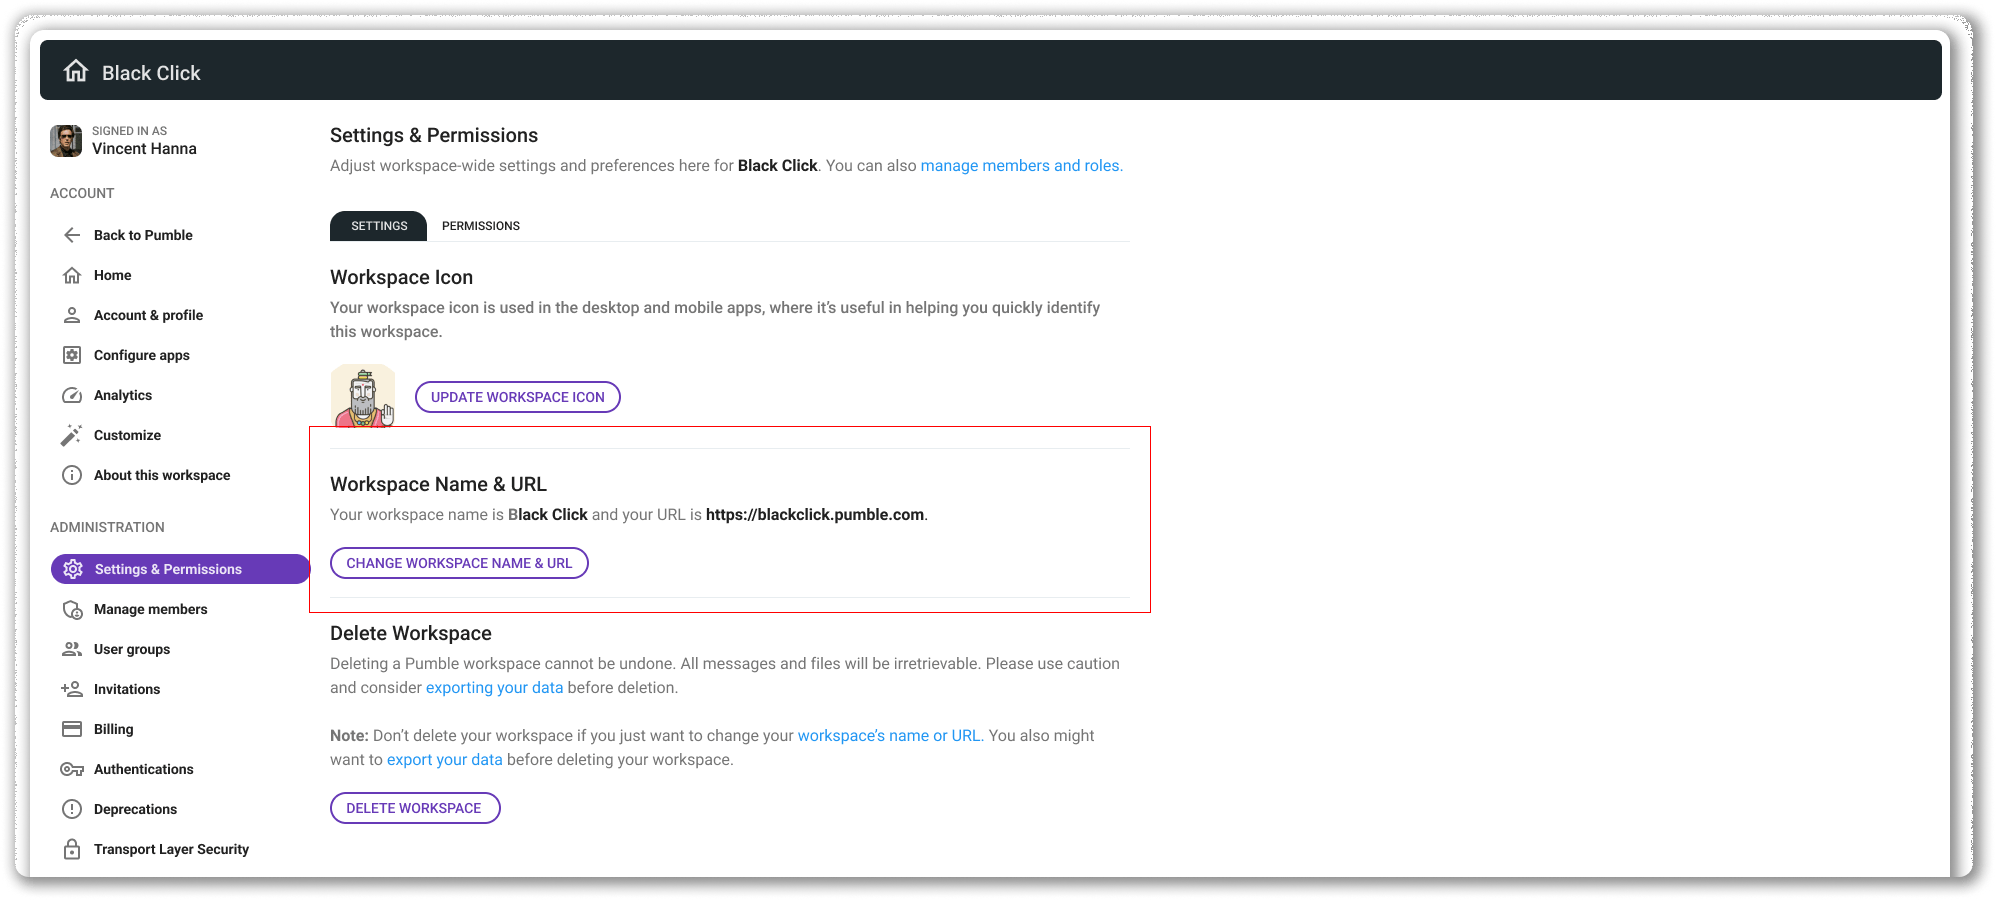Click the exporting your data link

(x=494, y=687)
